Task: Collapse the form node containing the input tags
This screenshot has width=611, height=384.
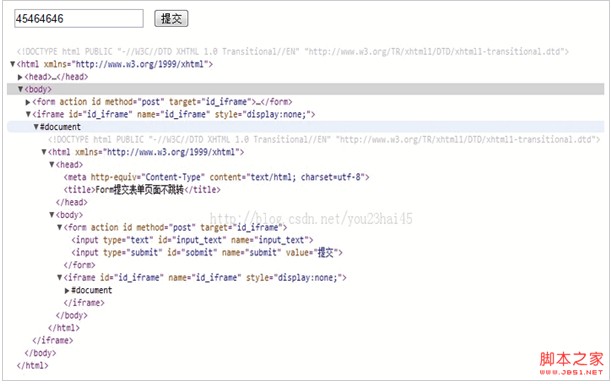Action: click(60, 227)
